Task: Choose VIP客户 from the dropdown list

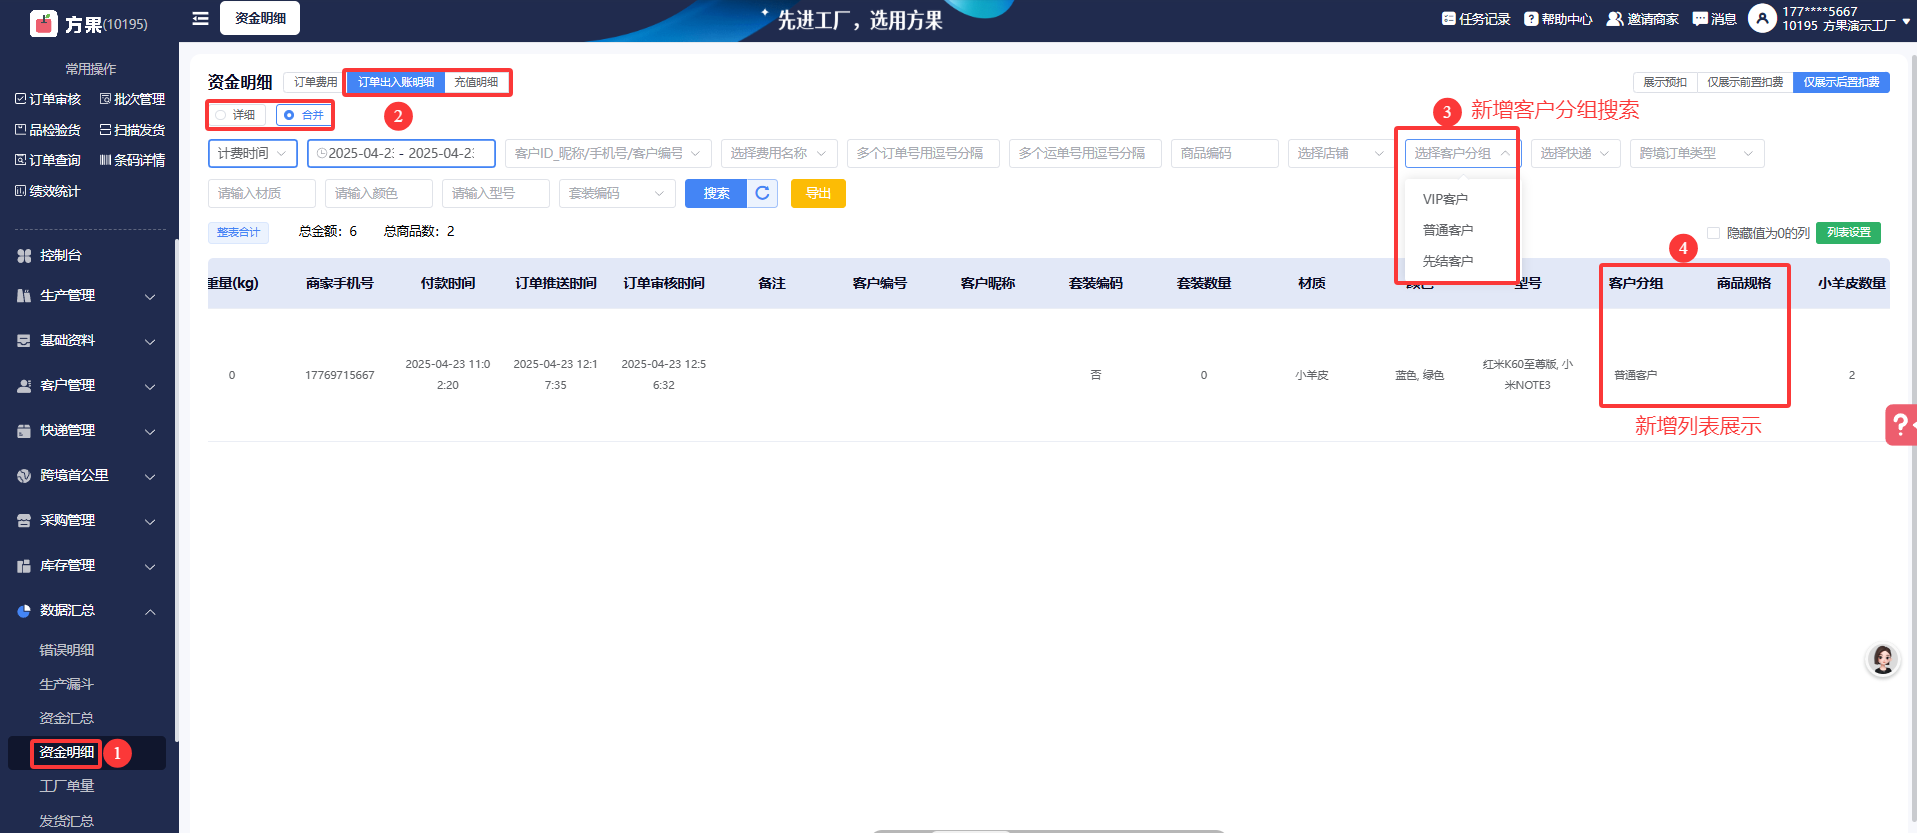Action: click(x=1445, y=199)
